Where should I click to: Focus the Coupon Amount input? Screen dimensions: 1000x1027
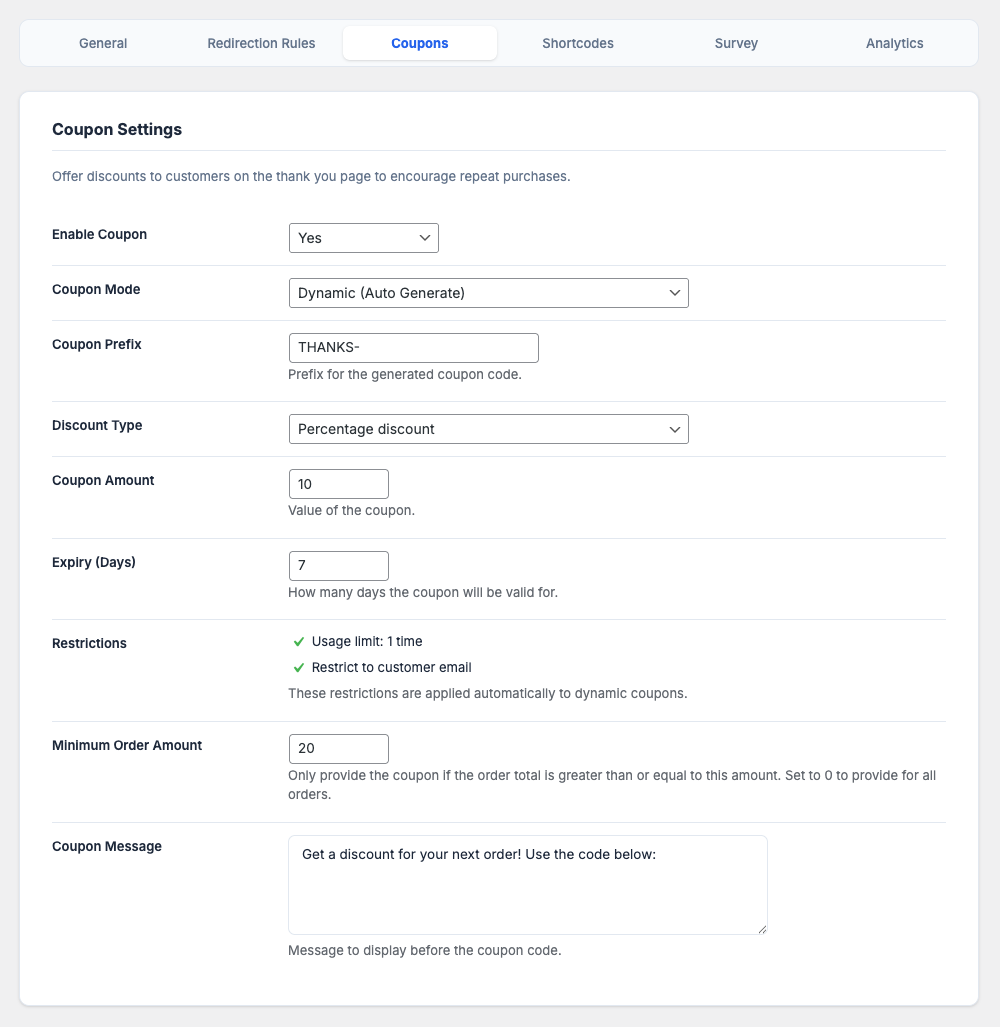click(x=338, y=484)
